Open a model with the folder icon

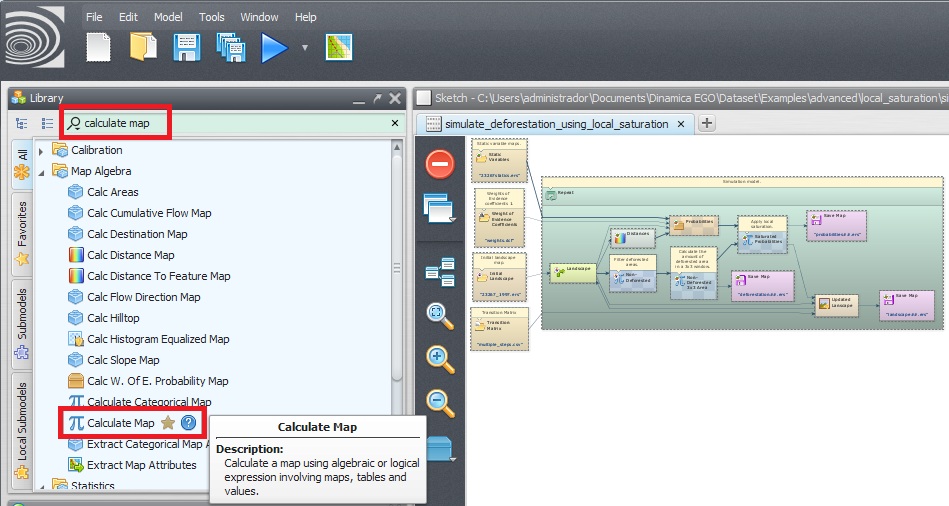(144, 47)
